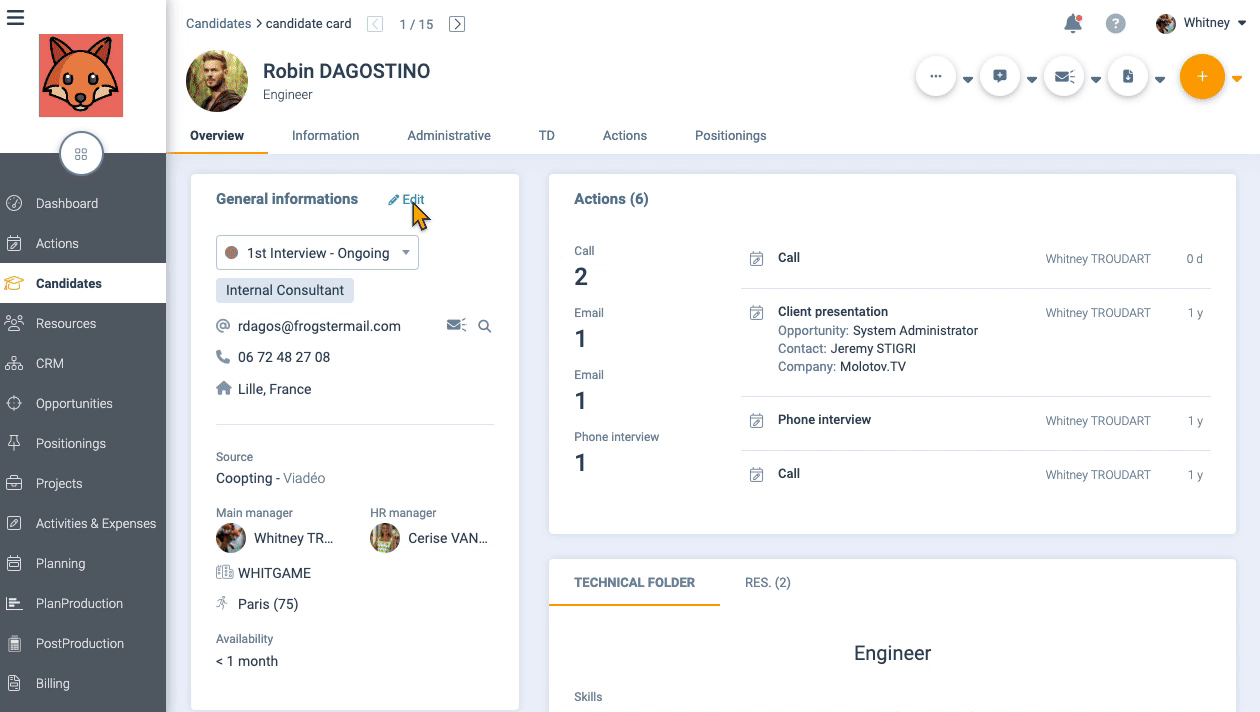Select Opportunities in the sidebar

click(74, 404)
